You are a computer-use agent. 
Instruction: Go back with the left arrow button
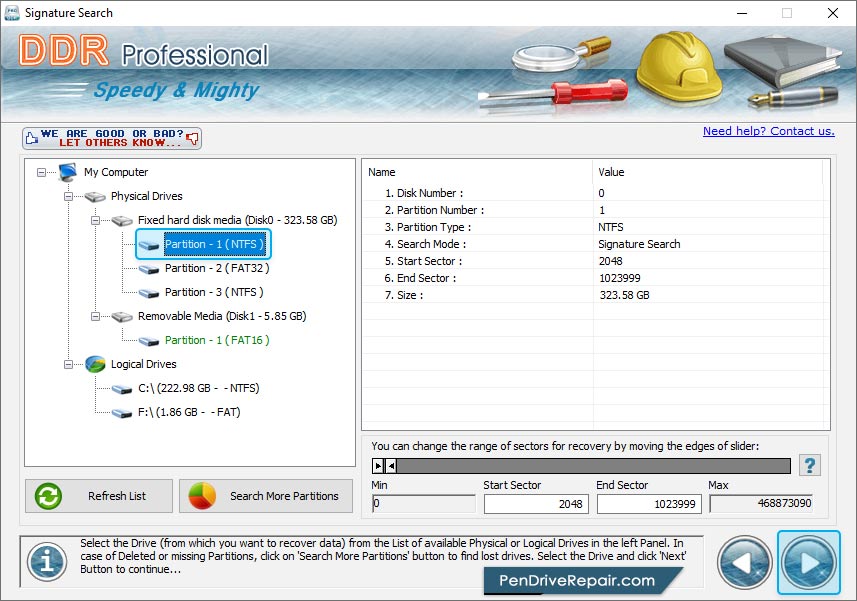coord(744,563)
